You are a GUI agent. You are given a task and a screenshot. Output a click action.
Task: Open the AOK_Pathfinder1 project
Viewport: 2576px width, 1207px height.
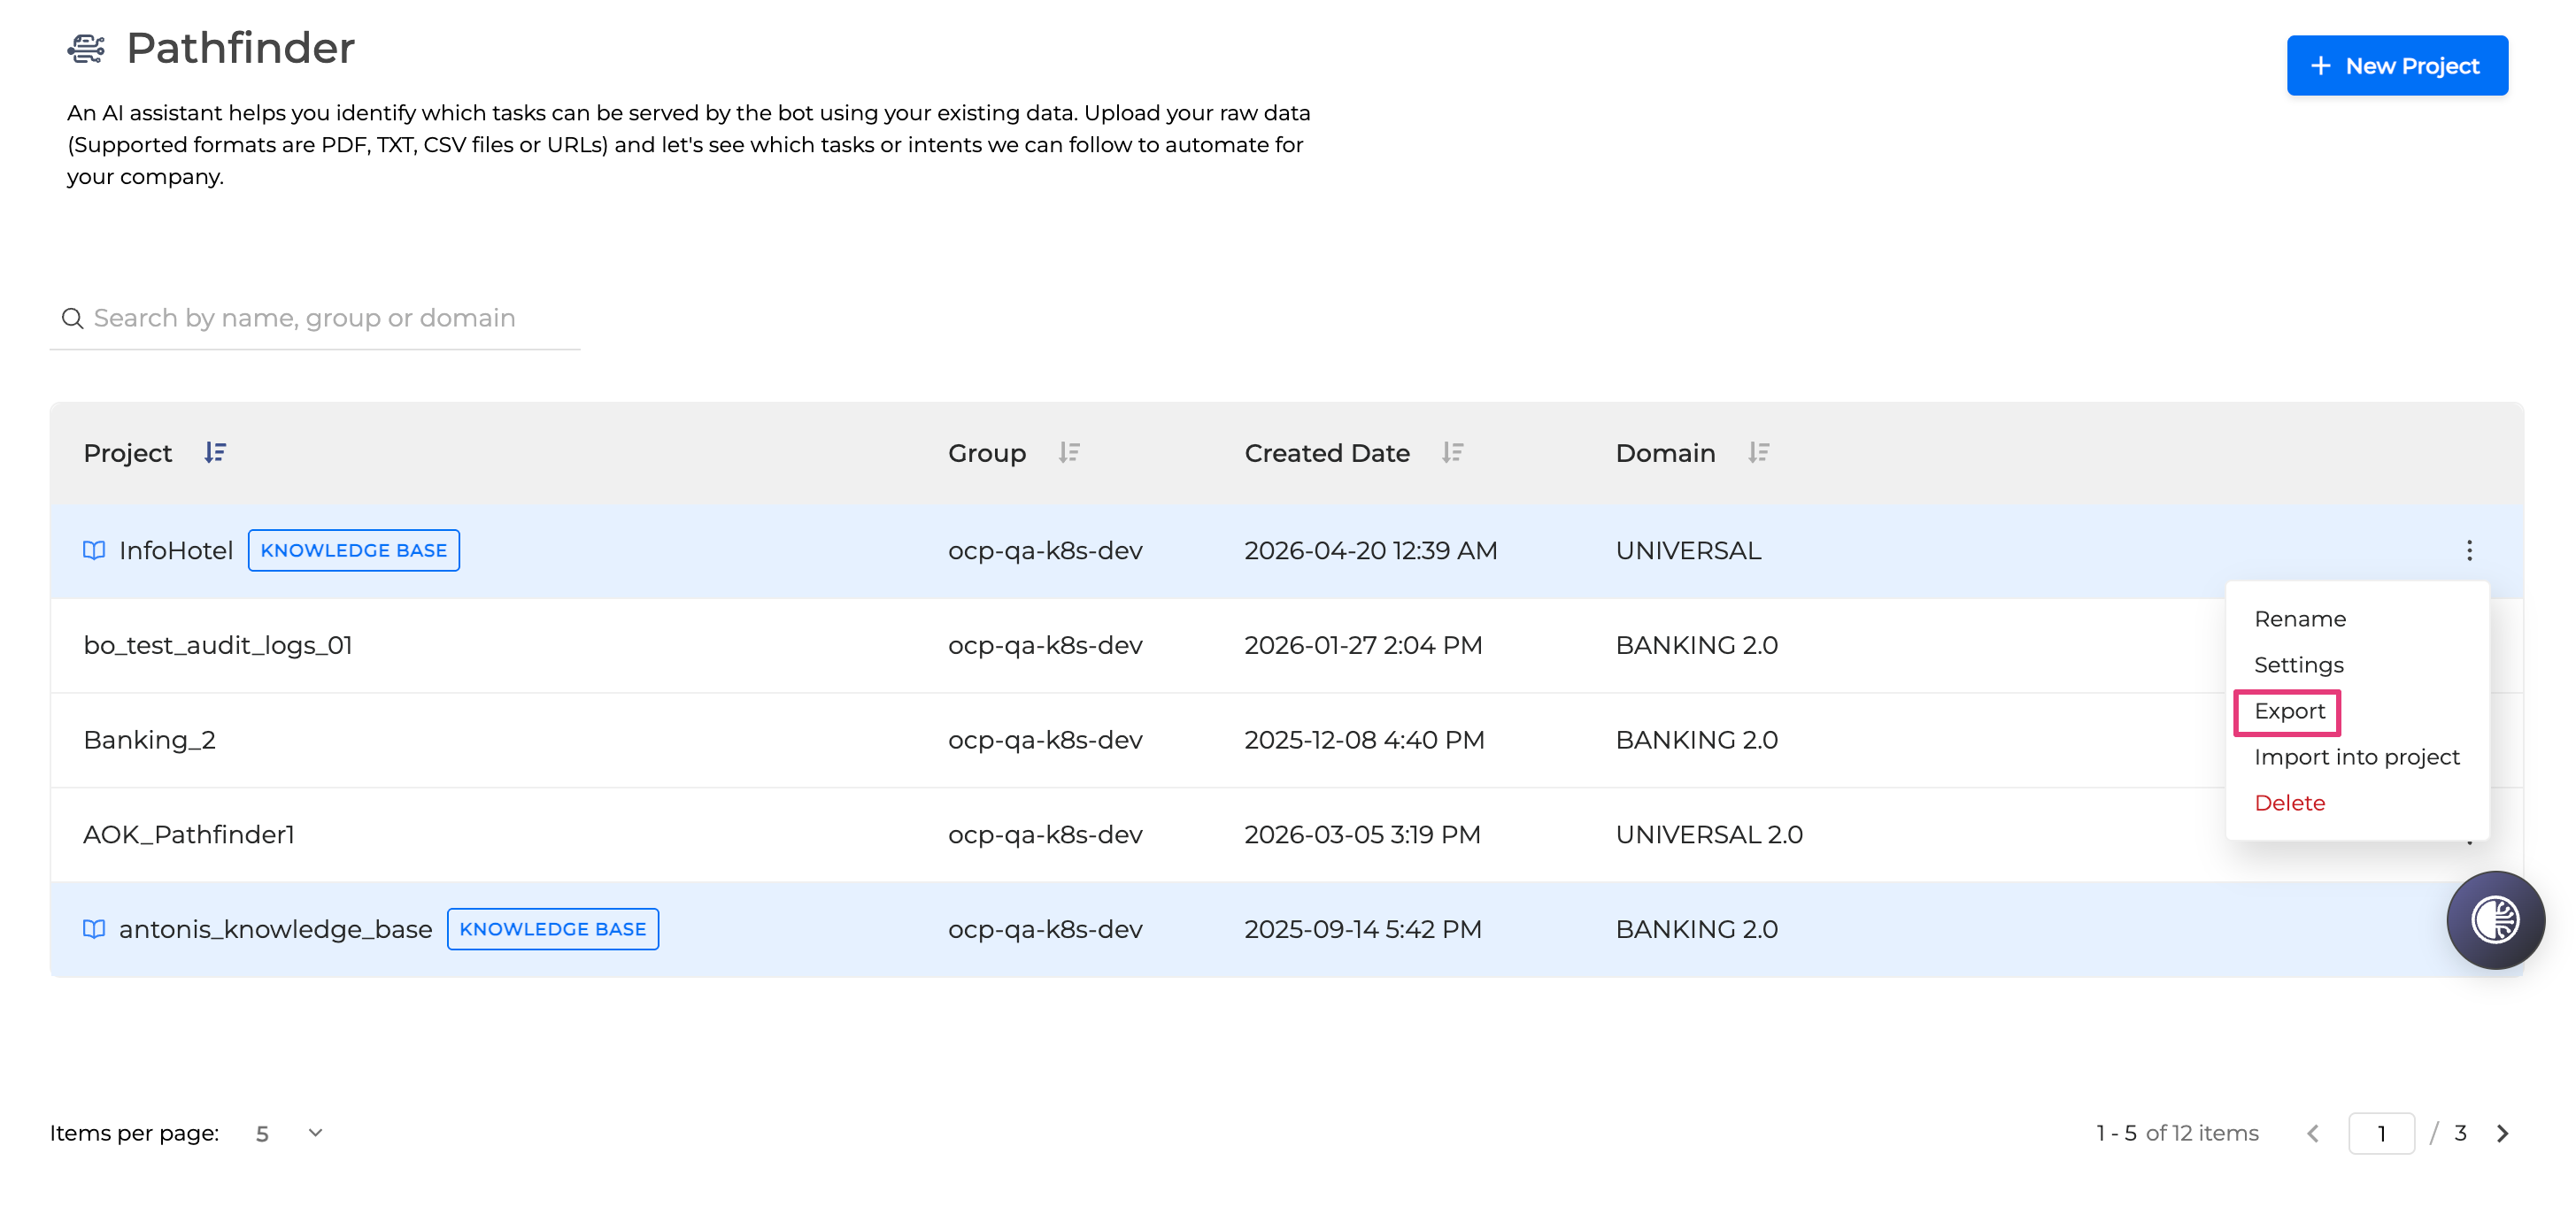coord(189,834)
